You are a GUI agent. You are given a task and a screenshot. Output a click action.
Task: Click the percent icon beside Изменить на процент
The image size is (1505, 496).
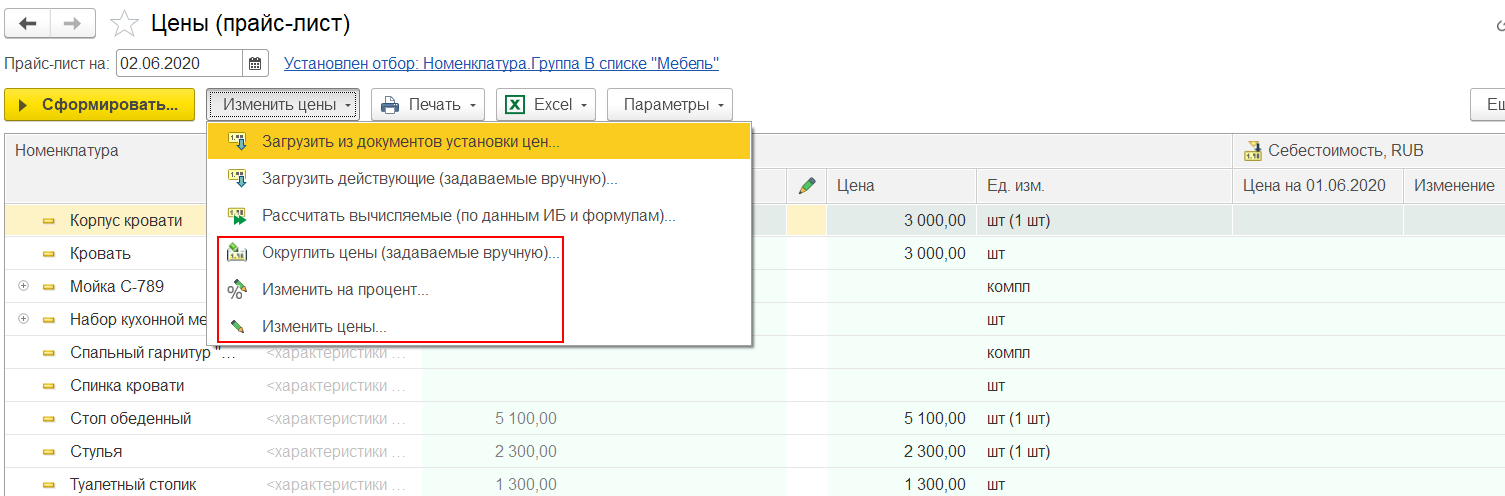coord(237,290)
